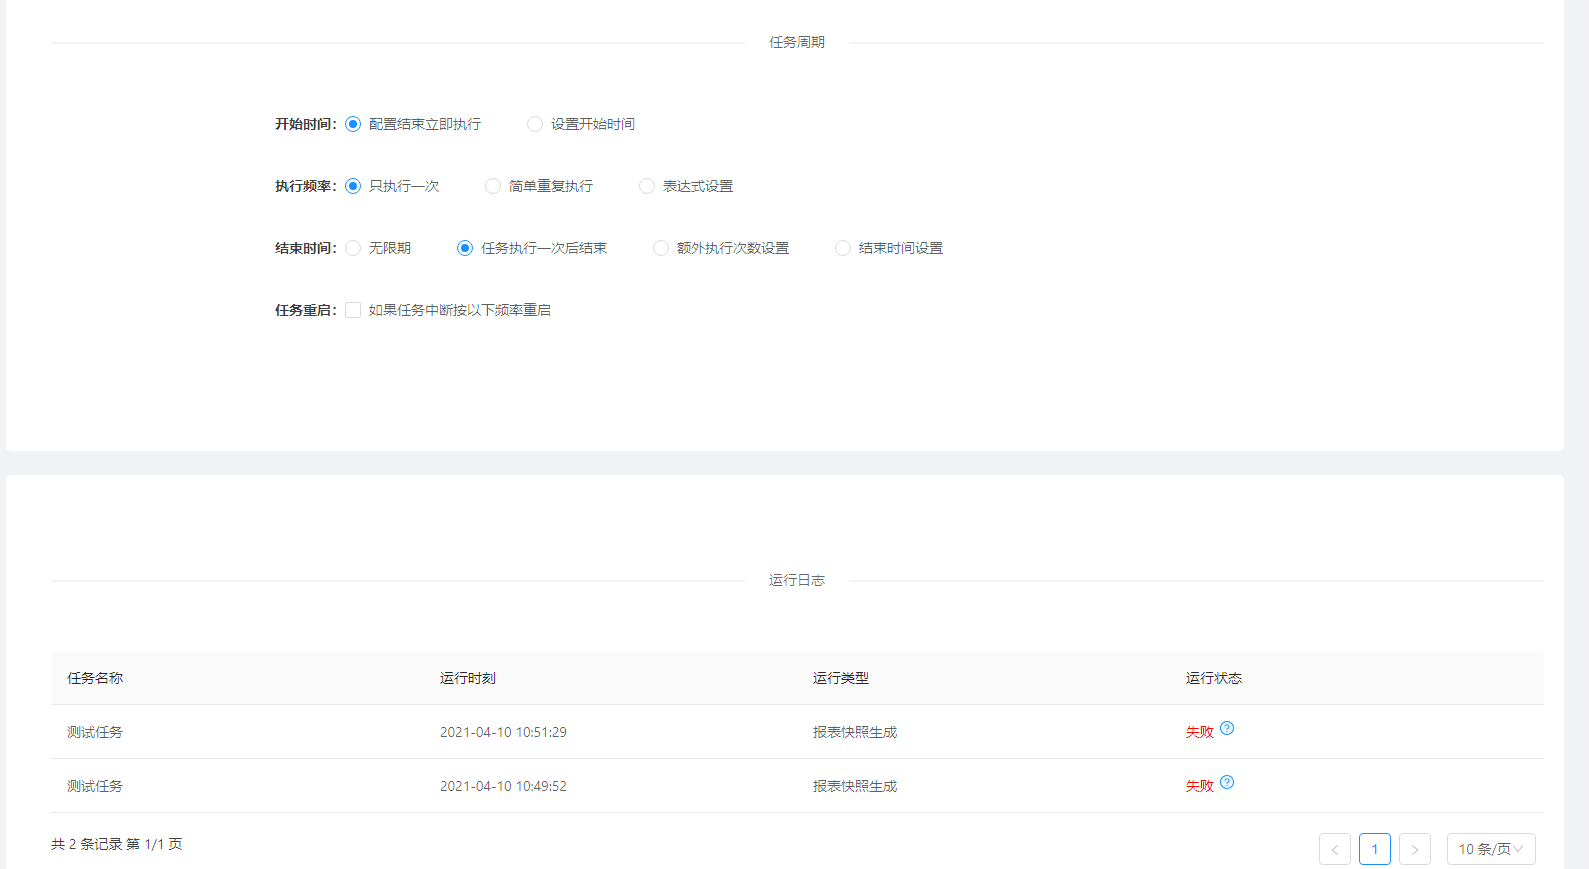
Task: Click 报表快照生成 in the 10:51:29 row
Action: point(855,732)
